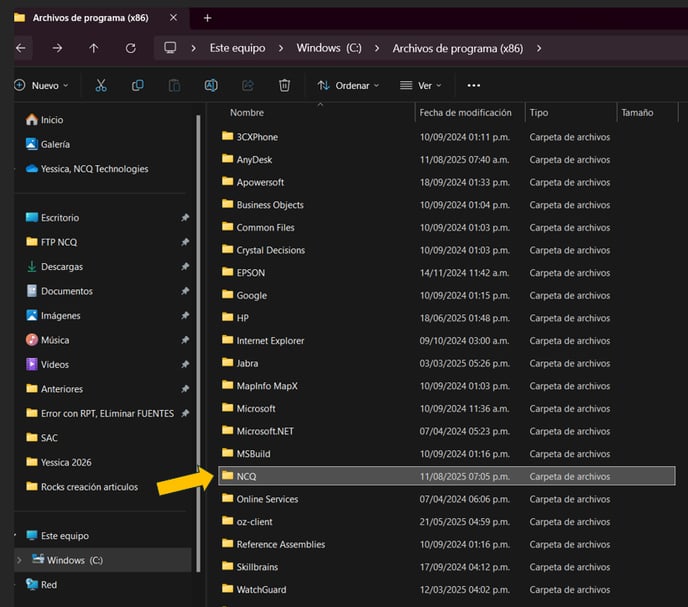
Task: Click the navigation pane scrollbar
Action: coord(198,342)
